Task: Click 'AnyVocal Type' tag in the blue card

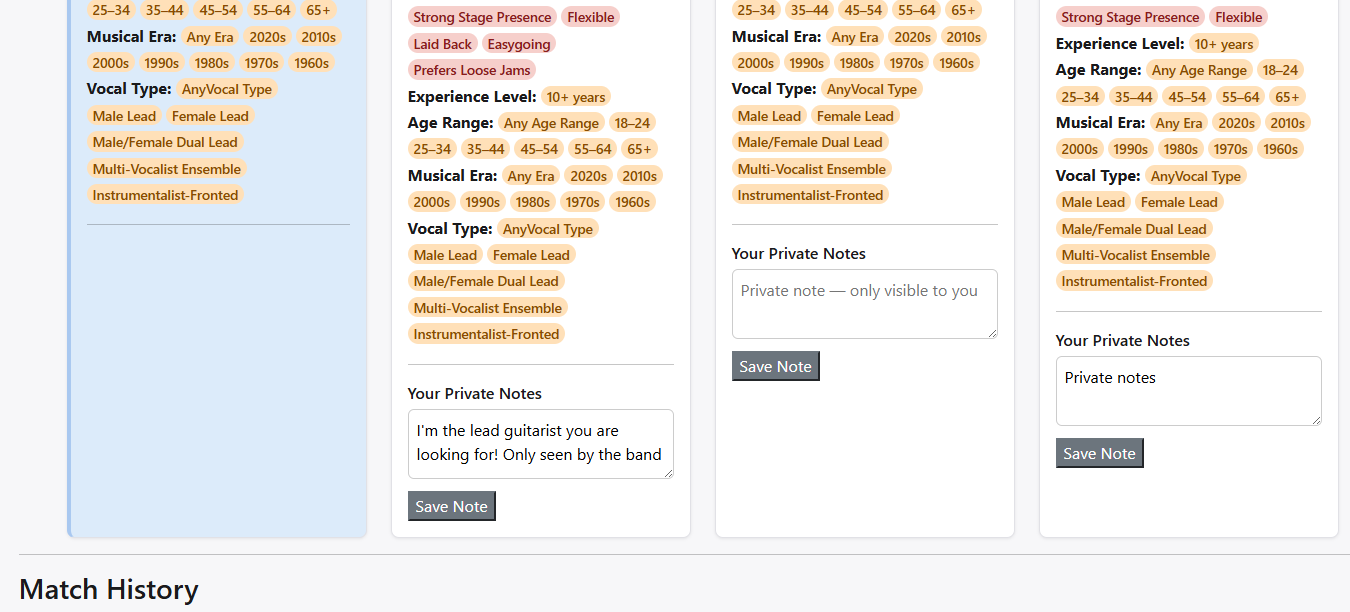Action: (226, 89)
